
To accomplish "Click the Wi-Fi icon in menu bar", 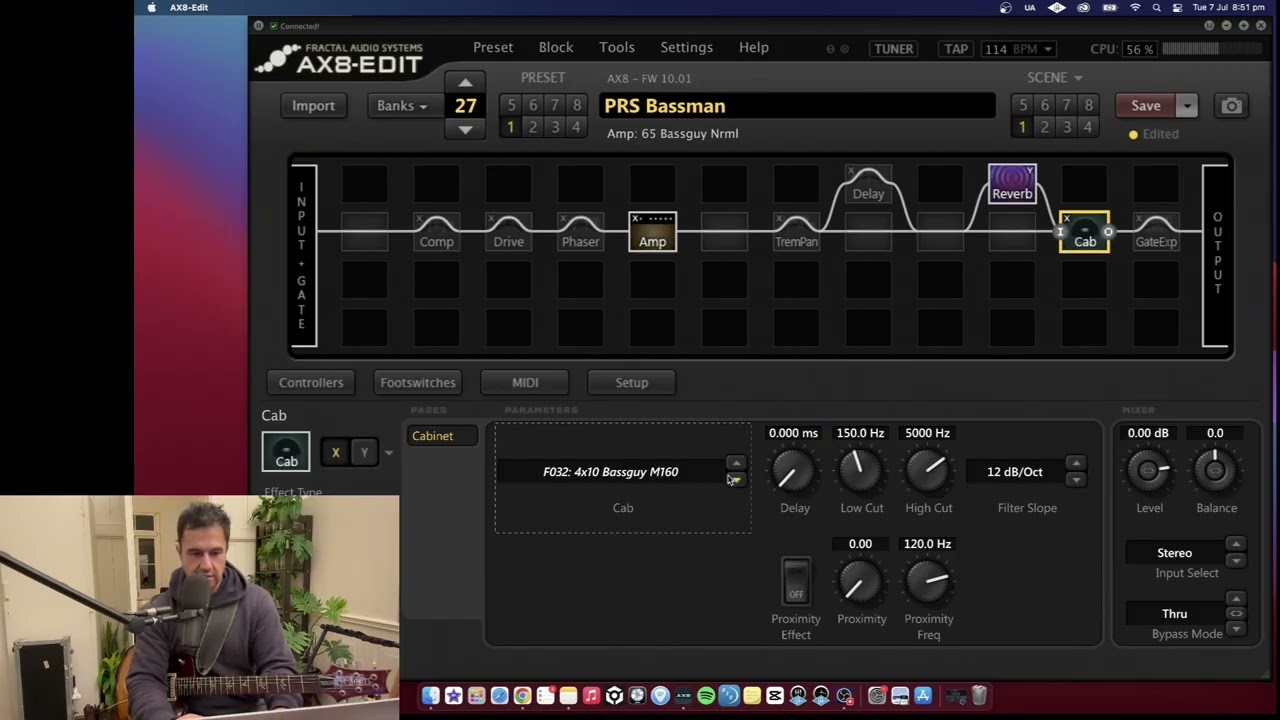I will coord(1135,7).
